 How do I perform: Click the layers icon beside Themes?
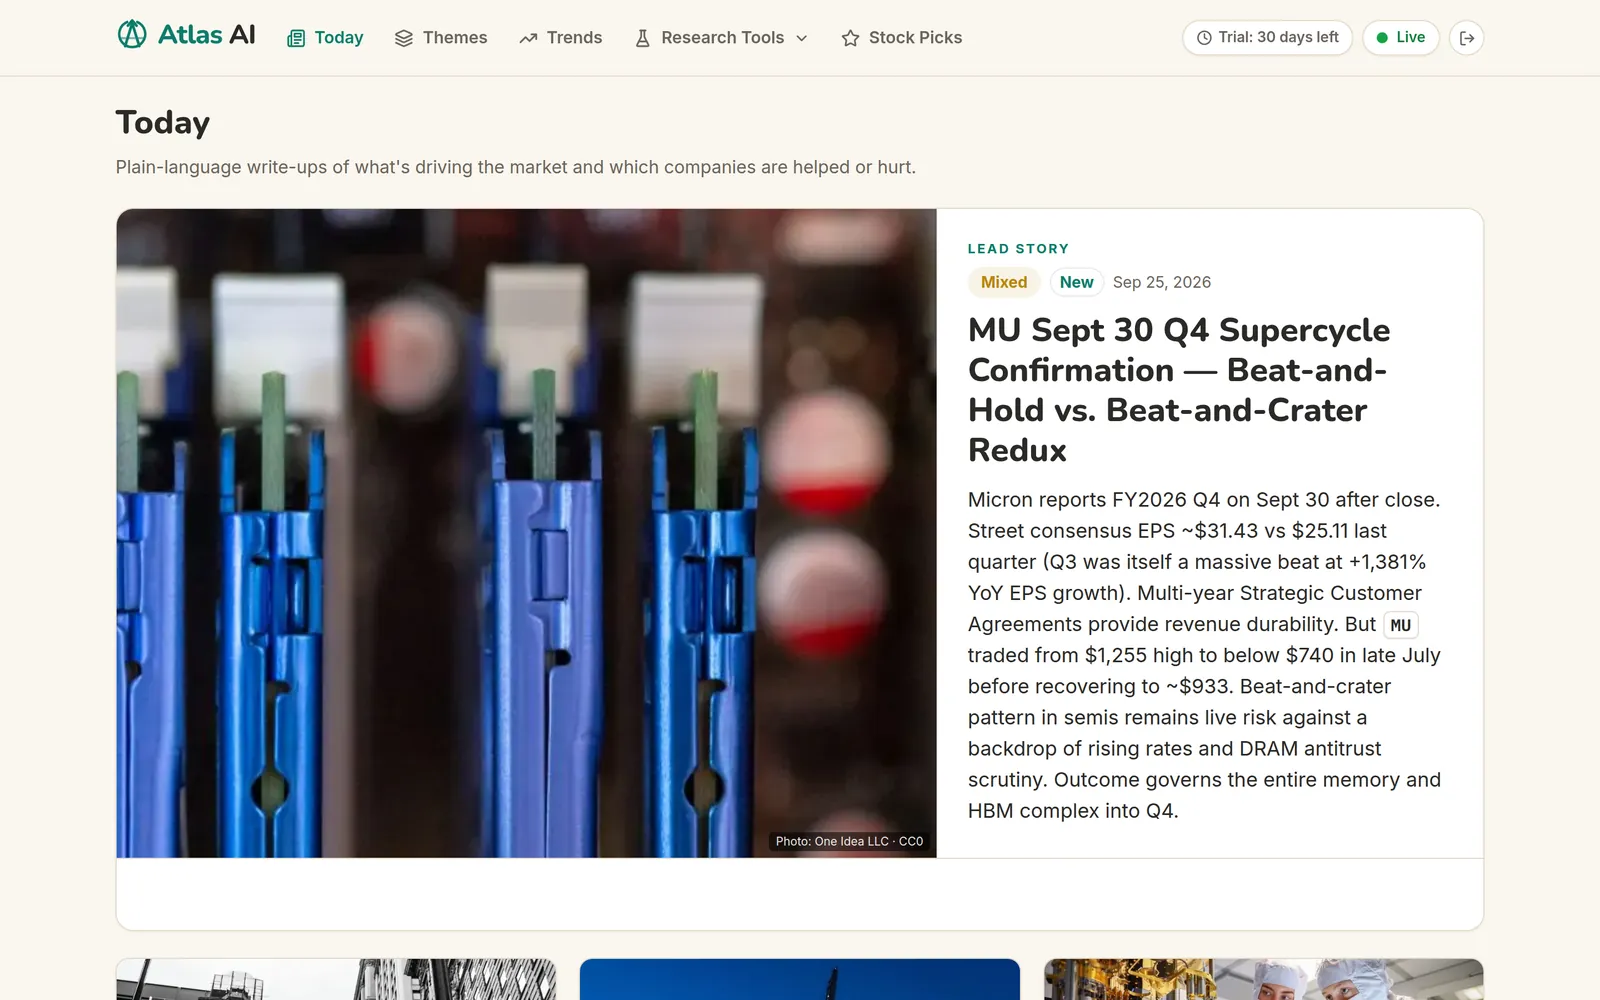(x=404, y=38)
